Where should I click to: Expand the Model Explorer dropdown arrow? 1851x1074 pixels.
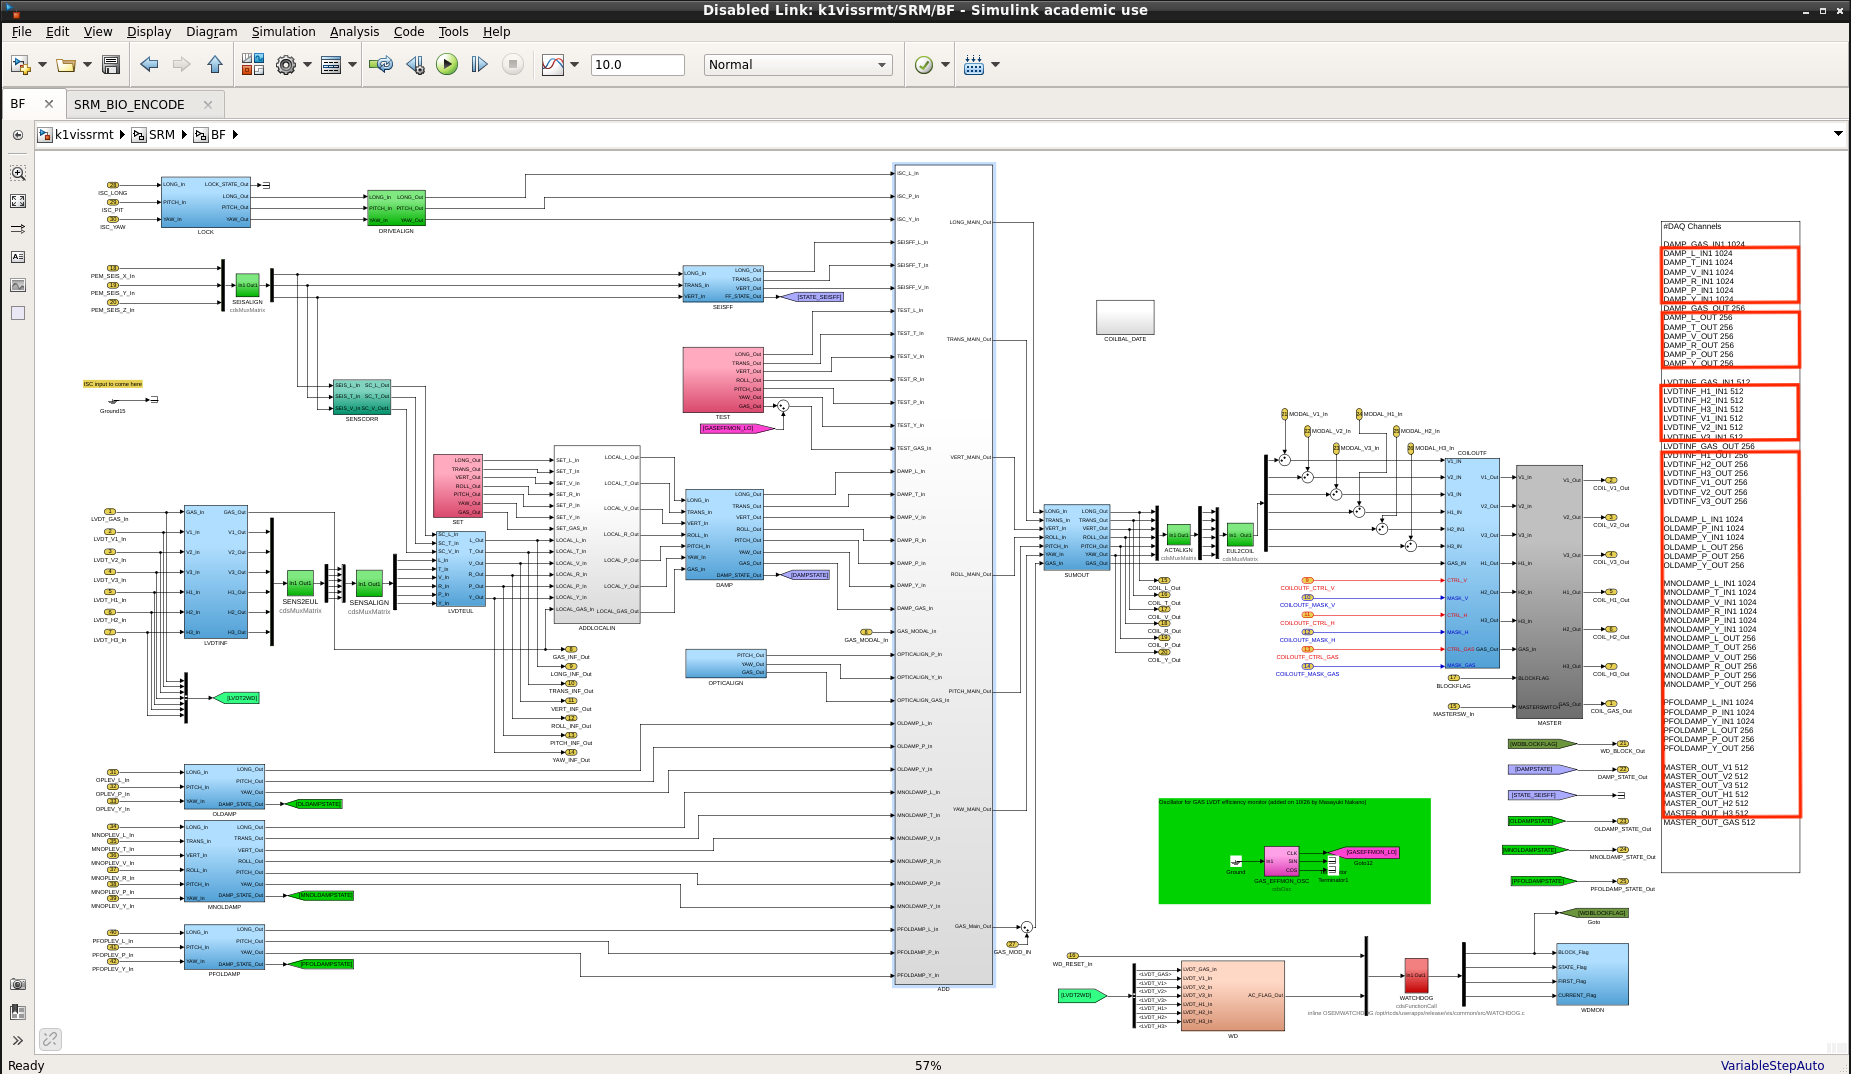pyautogui.click(x=352, y=65)
